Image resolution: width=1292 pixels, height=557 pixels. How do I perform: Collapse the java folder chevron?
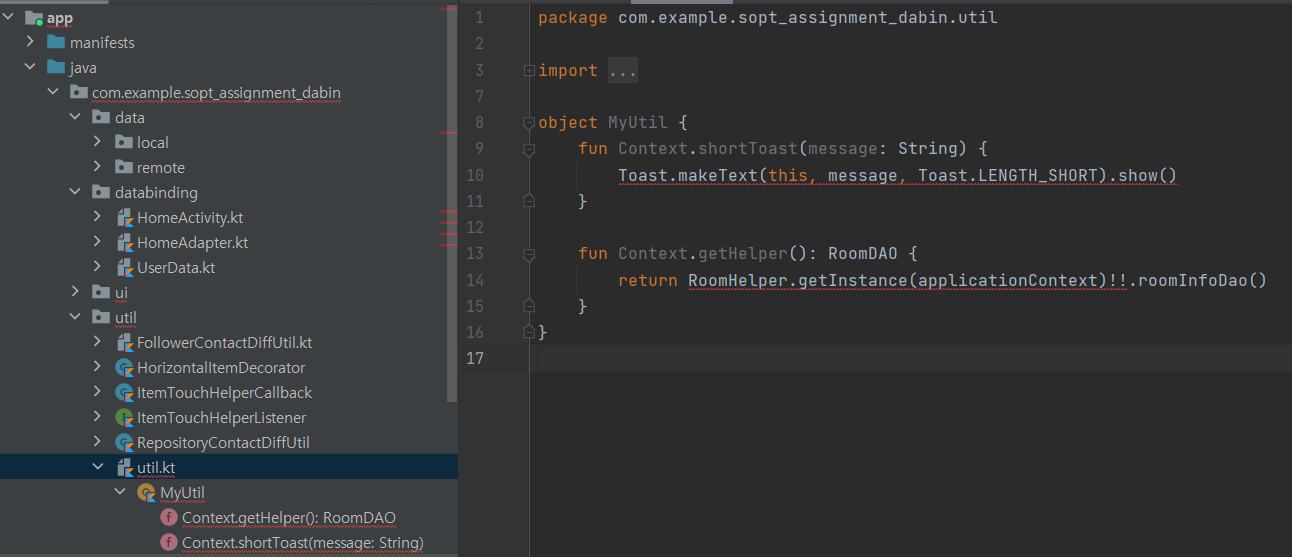point(31,67)
